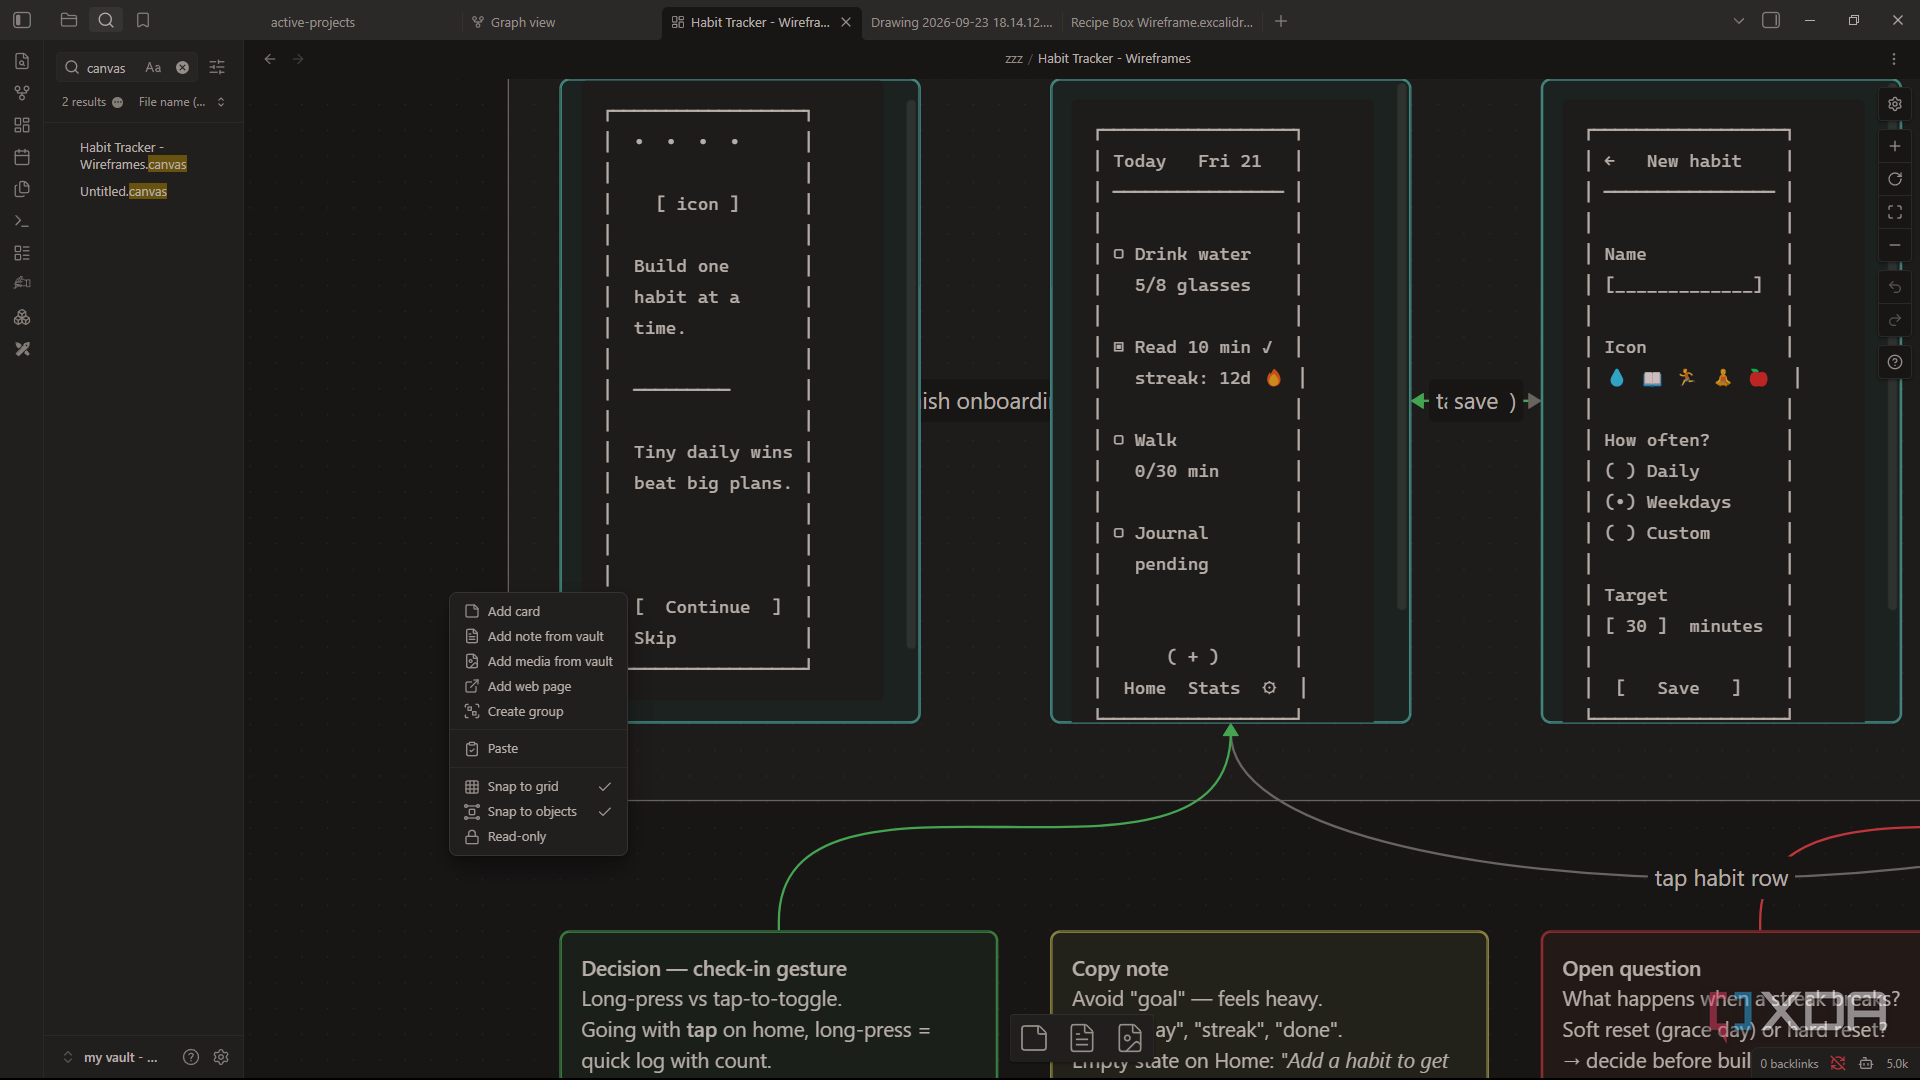Image resolution: width=1920 pixels, height=1080 pixels.
Task: Open canvas help question mark
Action: point(1895,362)
